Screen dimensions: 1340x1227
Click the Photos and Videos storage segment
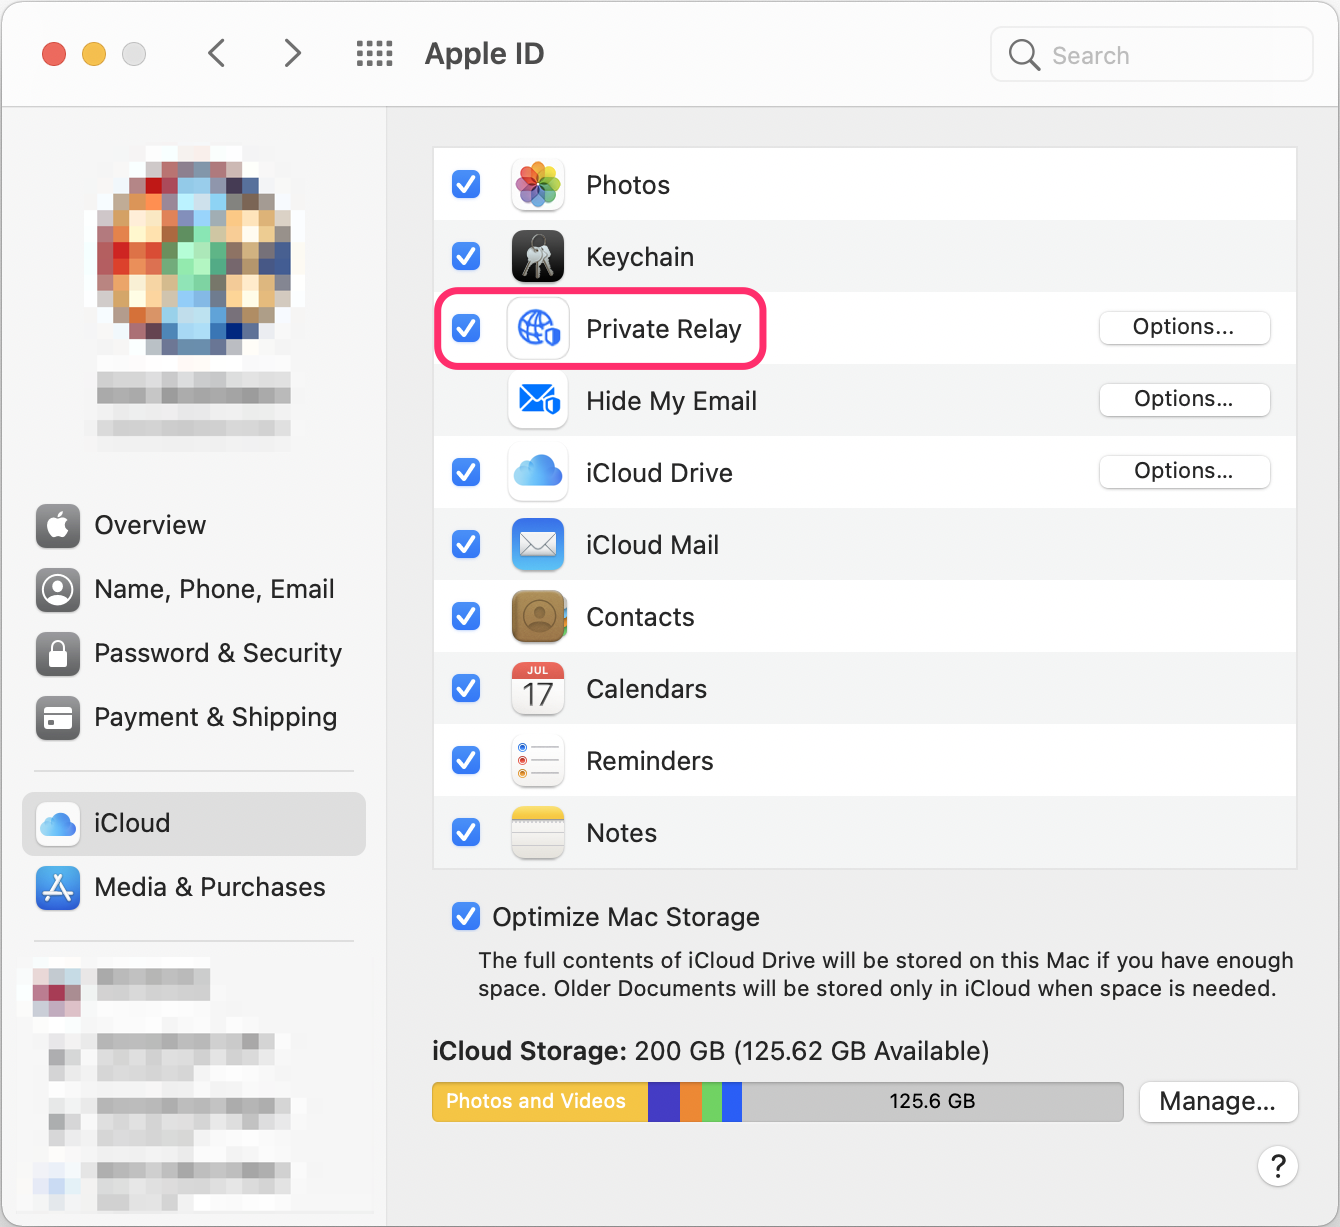pyautogui.click(x=540, y=1101)
